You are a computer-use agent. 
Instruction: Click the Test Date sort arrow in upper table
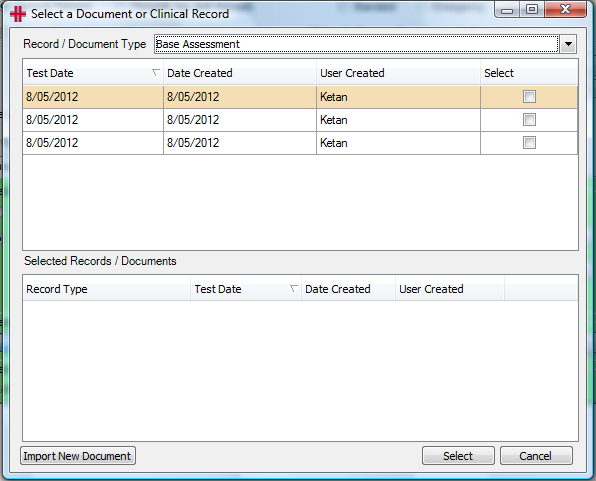pyautogui.click(x=155, y=72)
